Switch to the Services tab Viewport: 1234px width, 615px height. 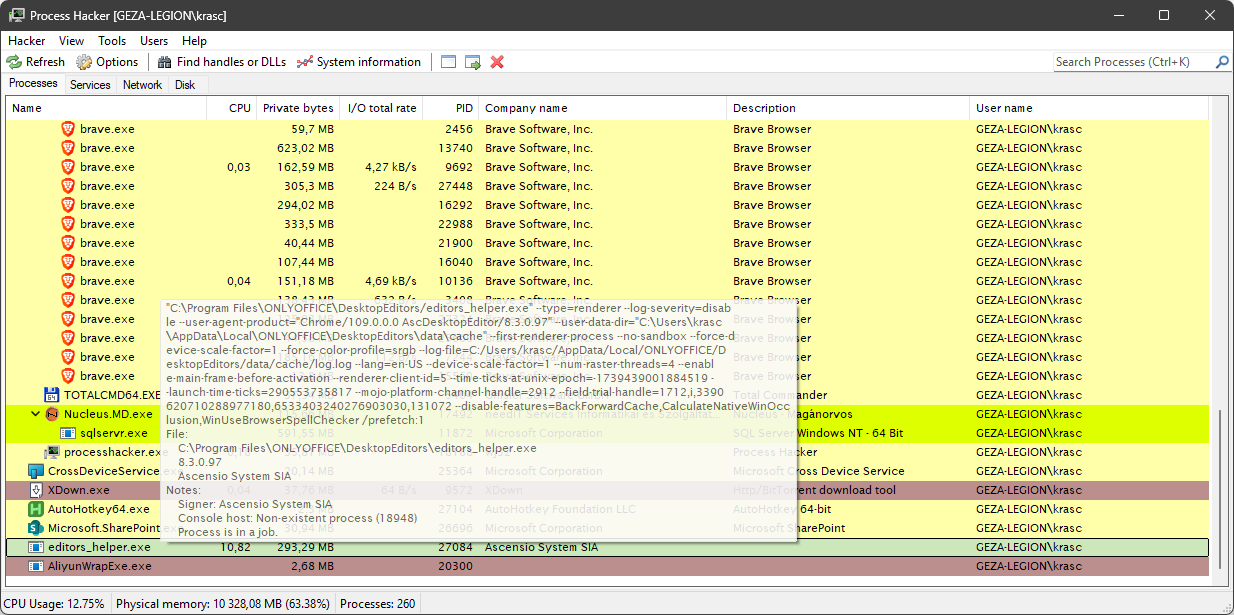(x=90, y=85)
